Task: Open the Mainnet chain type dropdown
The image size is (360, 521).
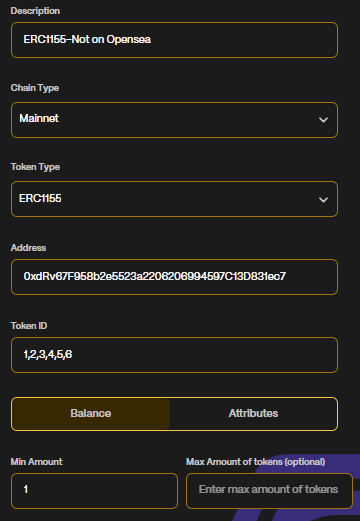Action: [174, 120]
